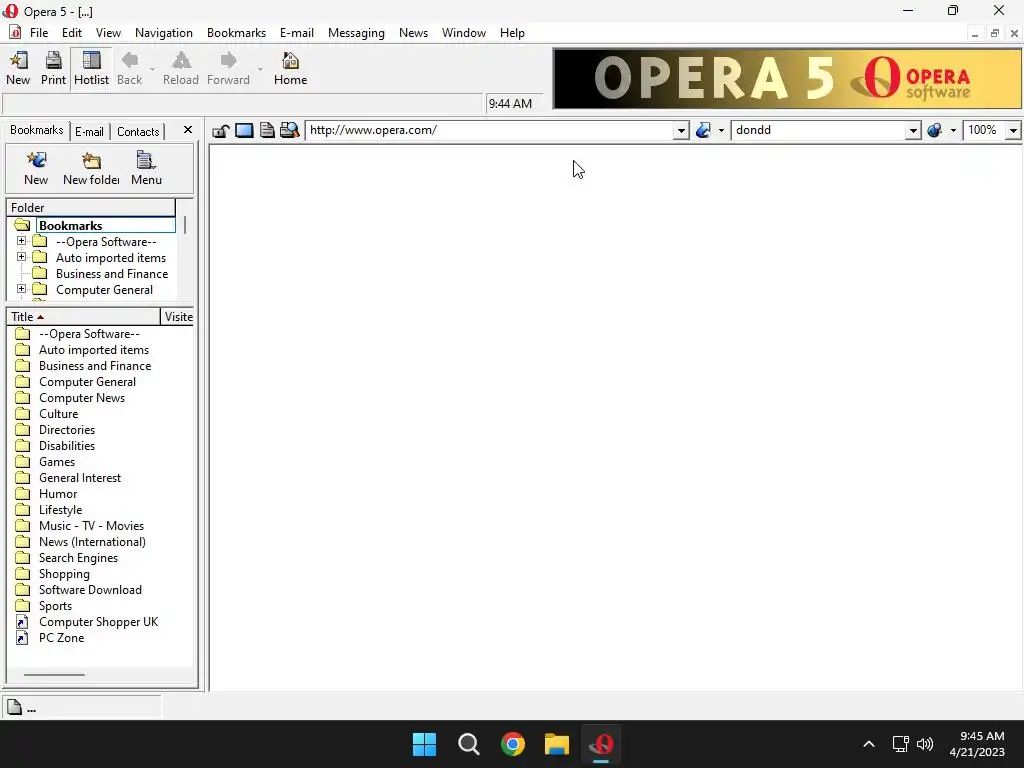Click the Print toolbar icon
1024x768 pixels.
coord(53,69)
